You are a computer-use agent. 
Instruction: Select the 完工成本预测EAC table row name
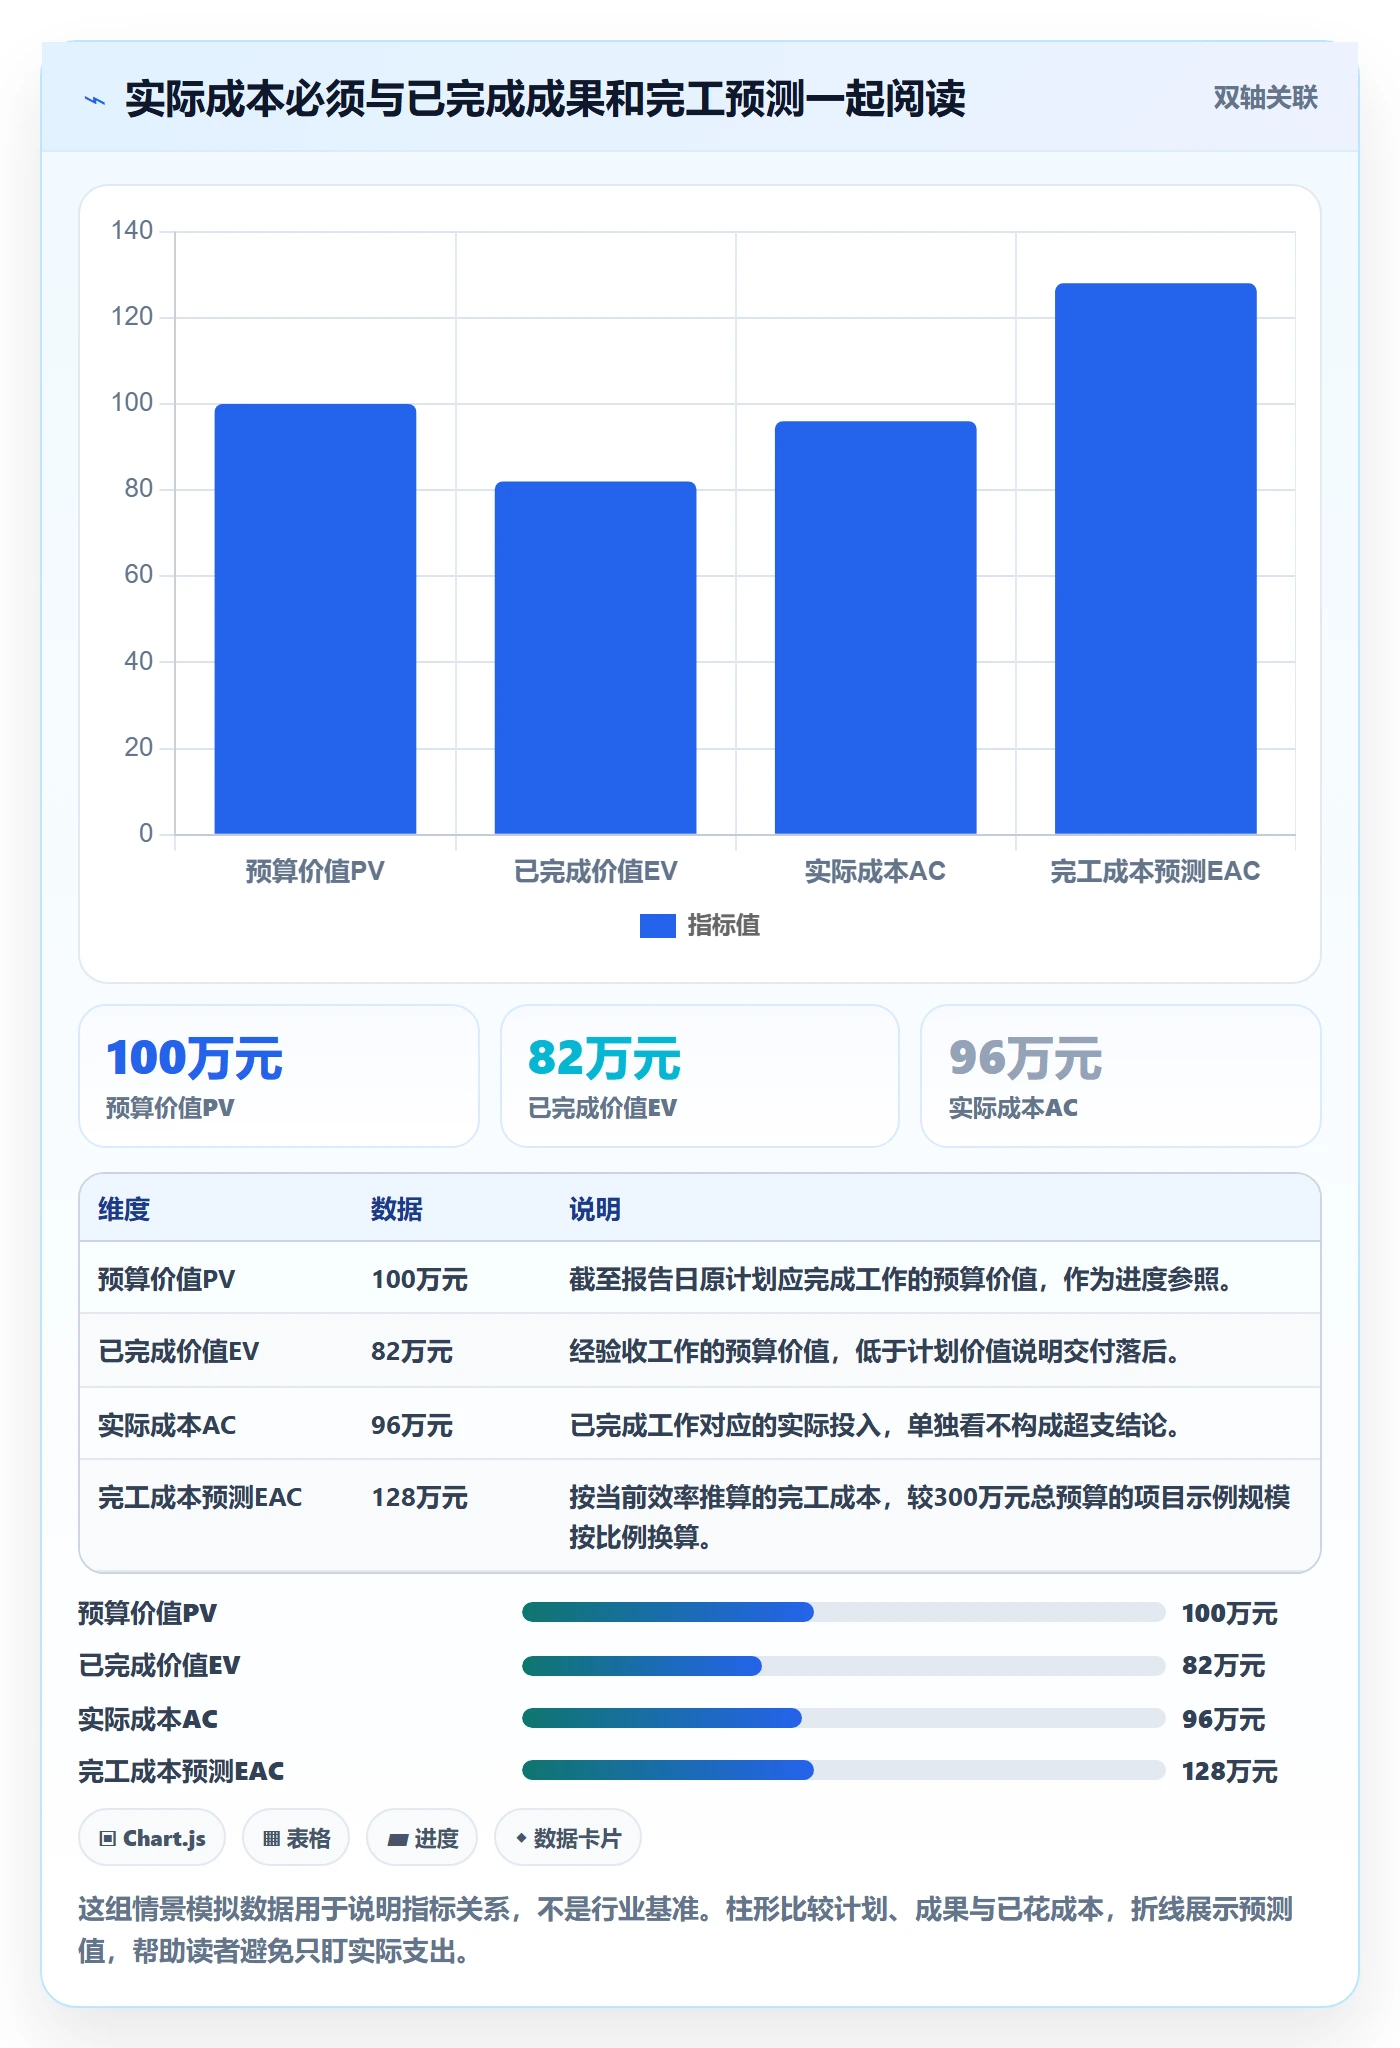[x=200, y=1497]
